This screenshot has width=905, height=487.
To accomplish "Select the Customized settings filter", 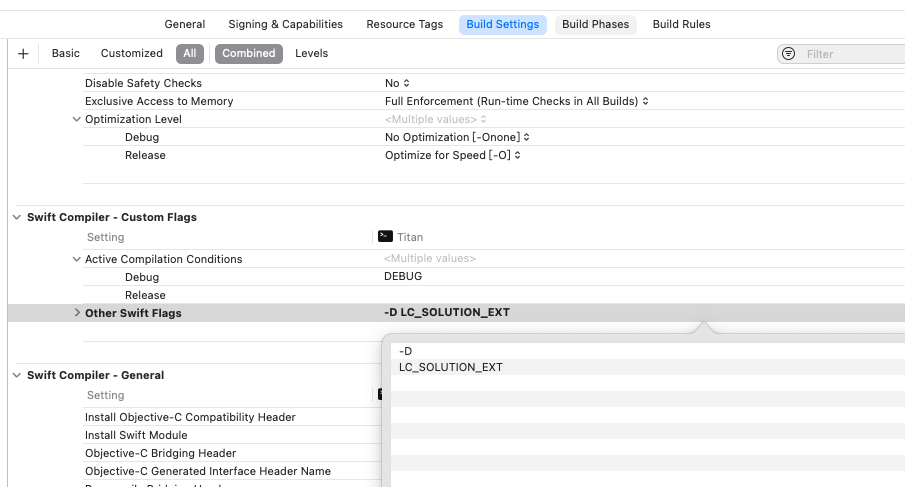I will [131, 53].
